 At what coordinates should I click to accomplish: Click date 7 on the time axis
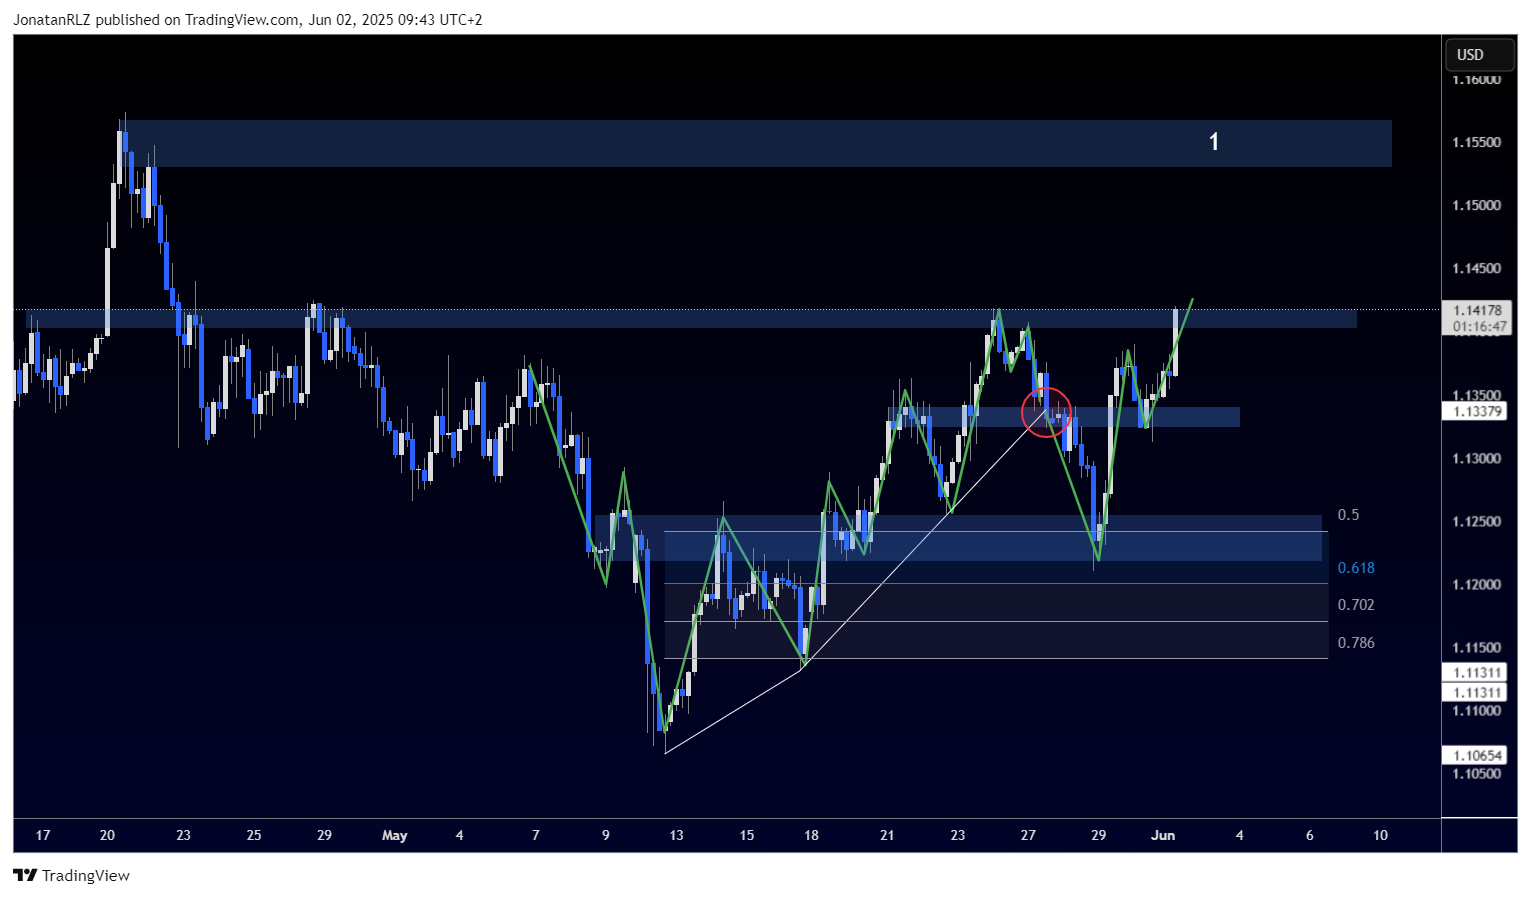click(x=536, y=835)
